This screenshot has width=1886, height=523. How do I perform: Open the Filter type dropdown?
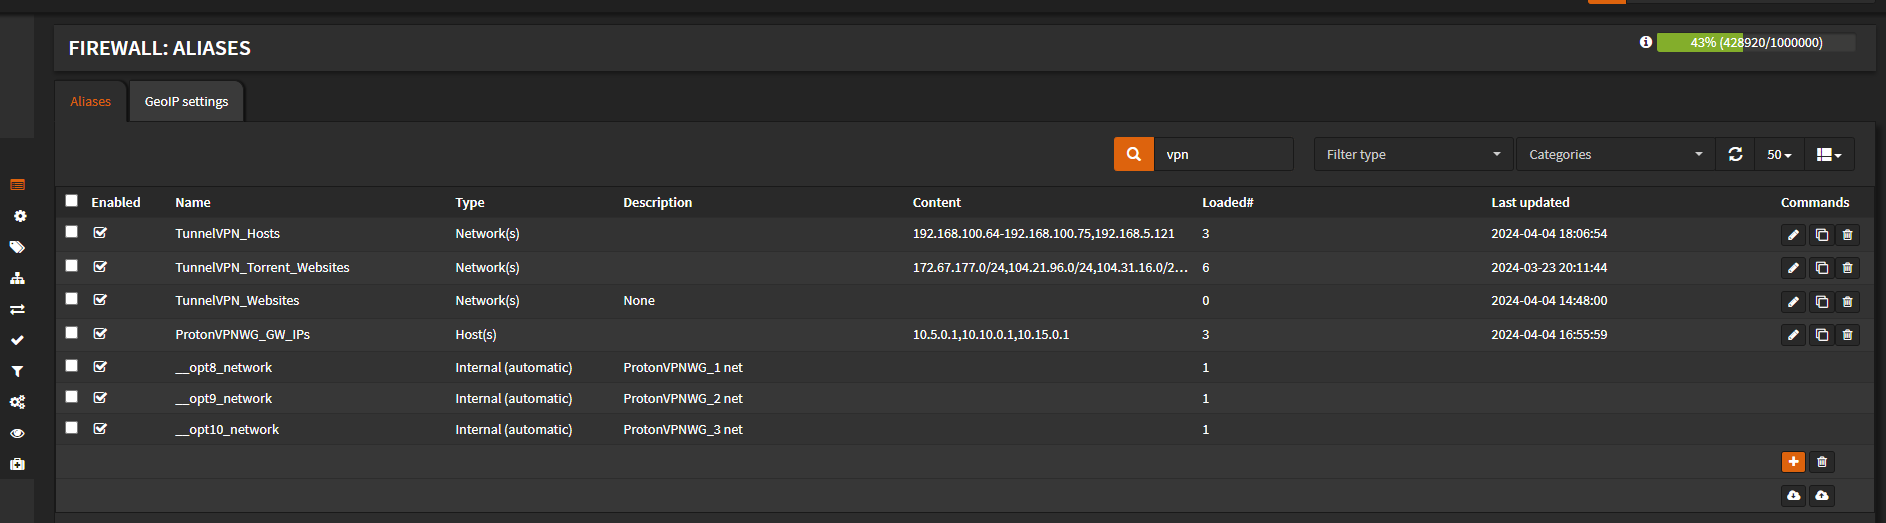(x=1413, y=154)
